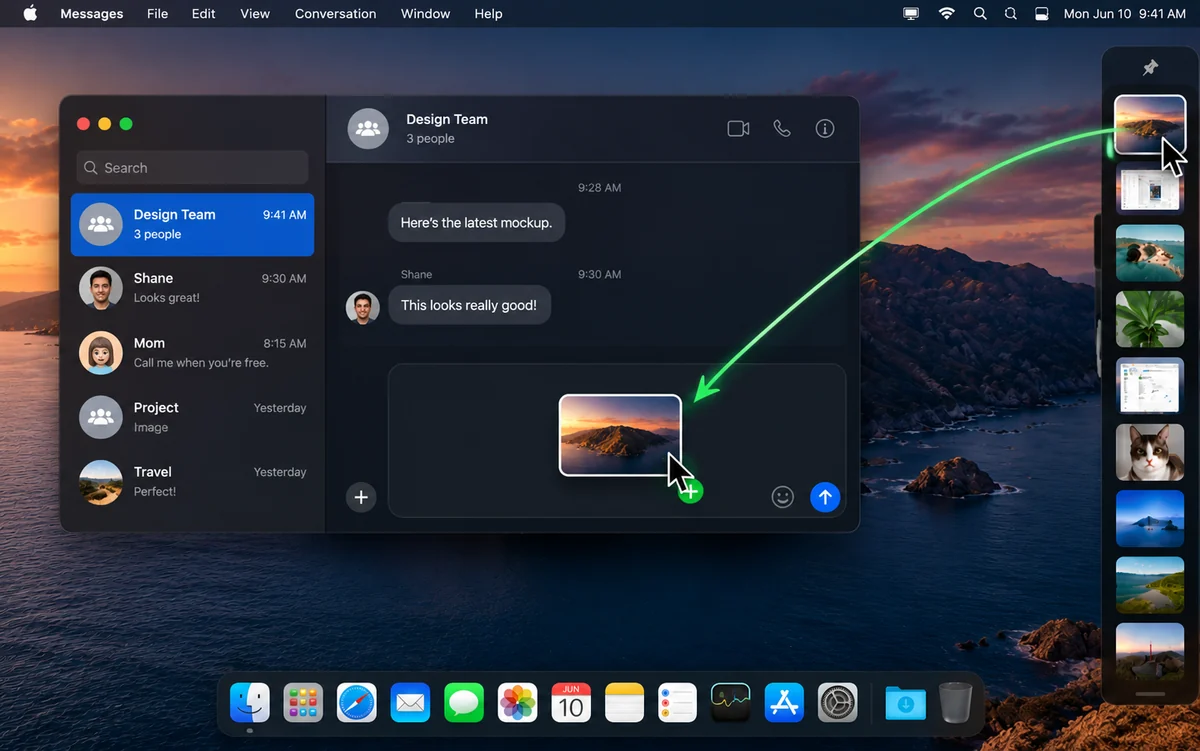Select the blue mountain lake thumbnail
The height and width of the screenshot is (751, 1200).
click(x=1150, y=518)
